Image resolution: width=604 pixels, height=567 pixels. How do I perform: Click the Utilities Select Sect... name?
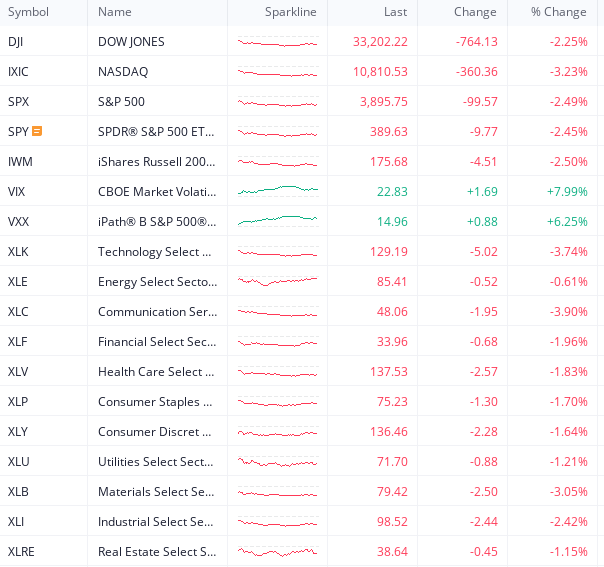[156, 462]
